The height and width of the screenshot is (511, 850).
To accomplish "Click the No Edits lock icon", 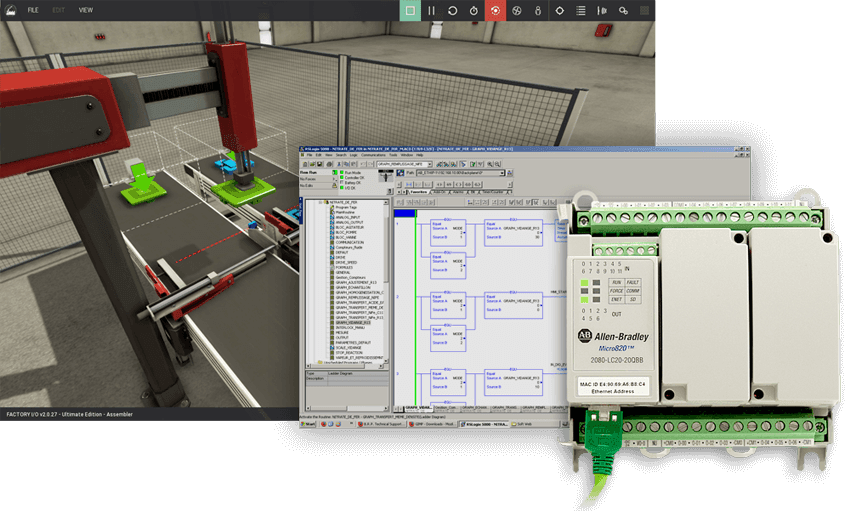I will [x=334, y=185].
